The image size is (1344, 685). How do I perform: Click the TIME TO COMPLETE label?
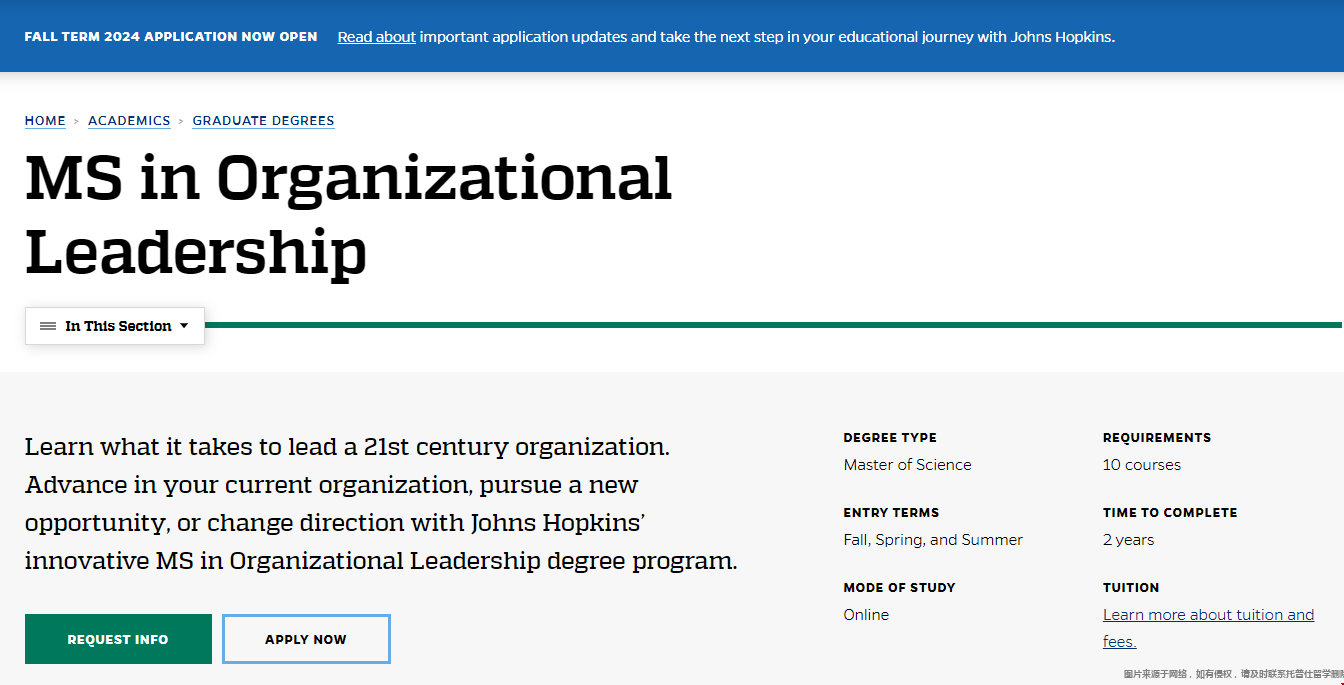point(1170,513)
